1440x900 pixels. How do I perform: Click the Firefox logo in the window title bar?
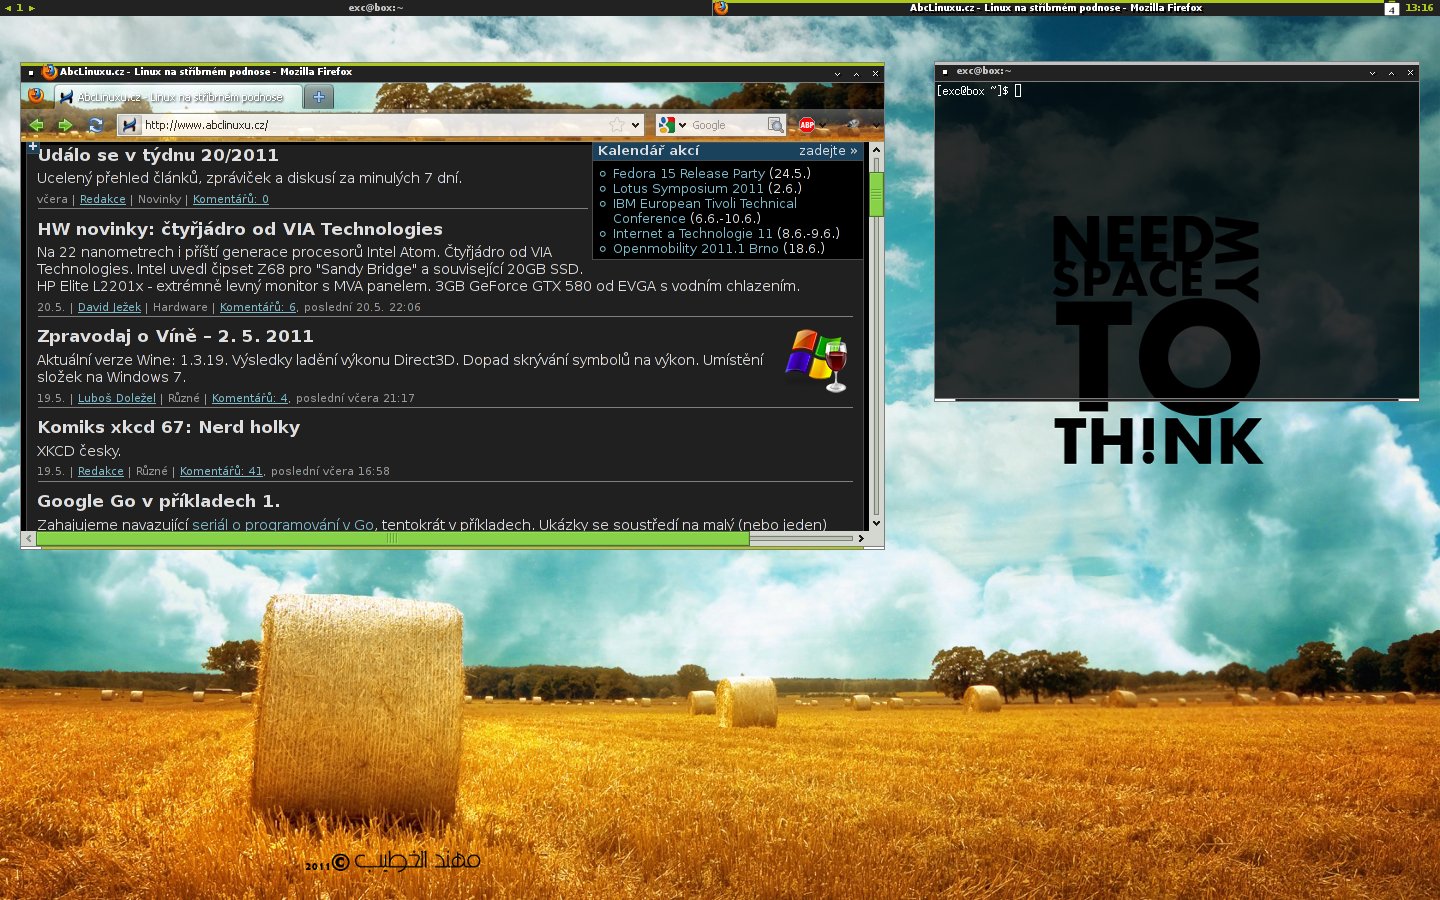[x=49, y=72]
